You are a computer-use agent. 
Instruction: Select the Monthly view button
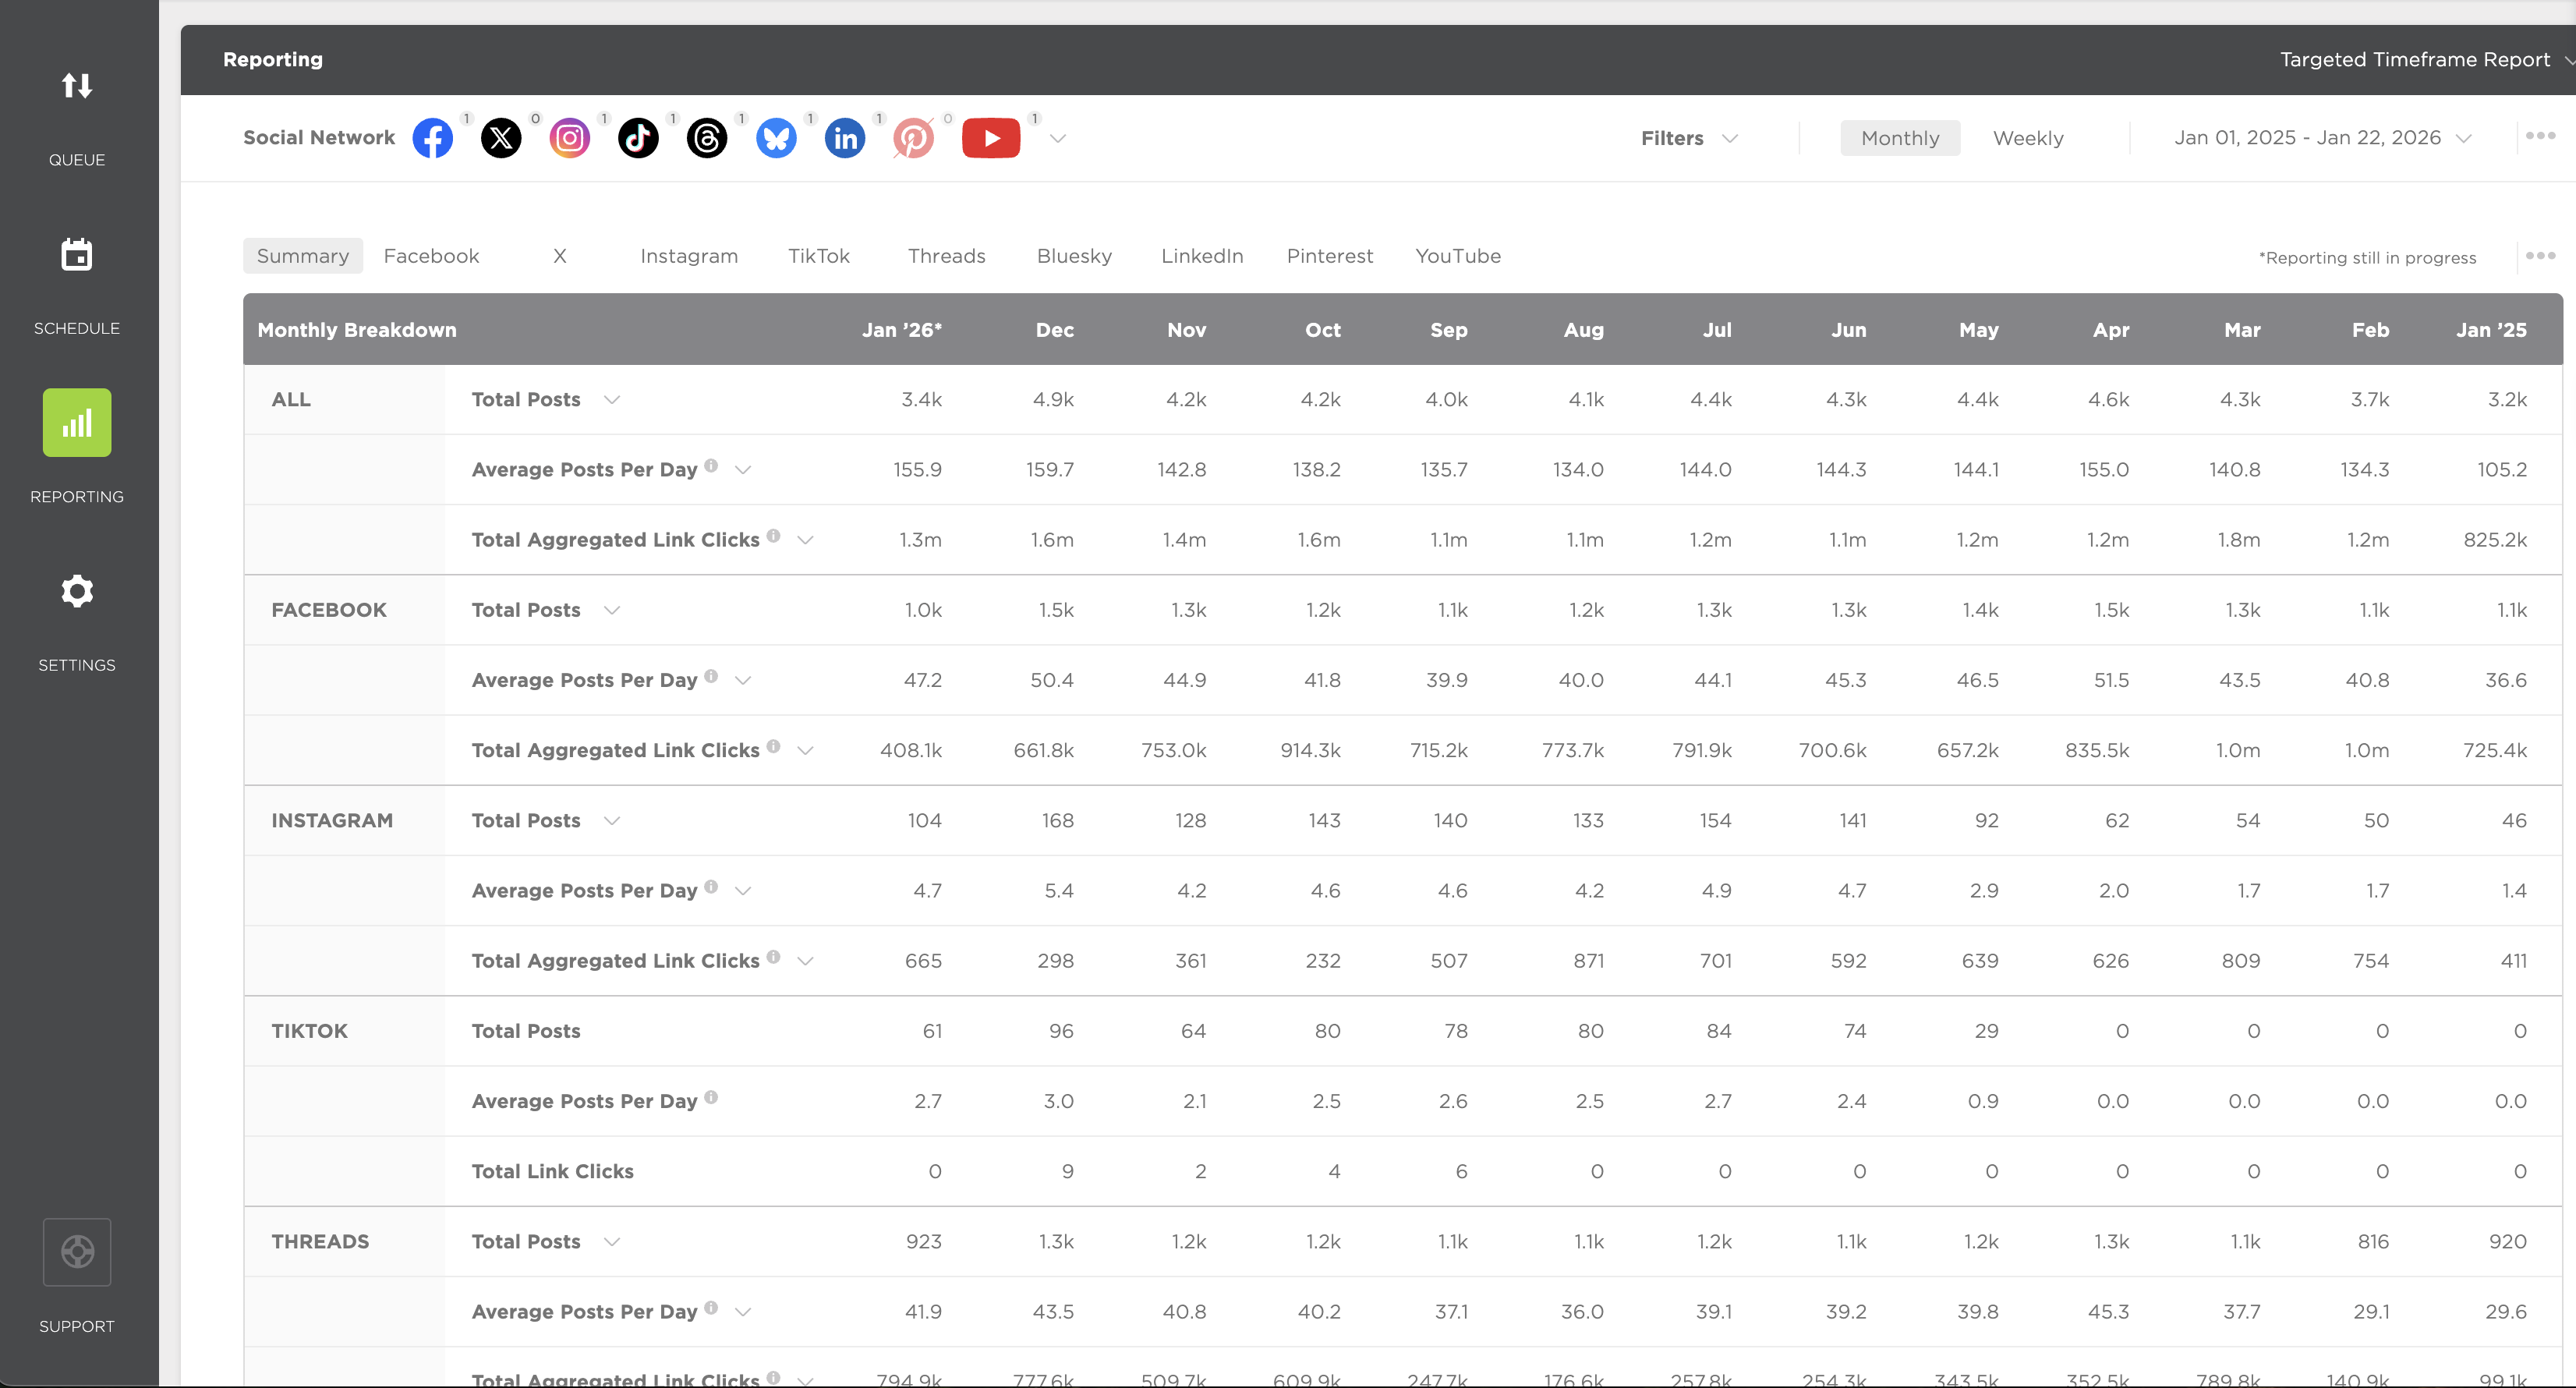(x=1899, y=138)
